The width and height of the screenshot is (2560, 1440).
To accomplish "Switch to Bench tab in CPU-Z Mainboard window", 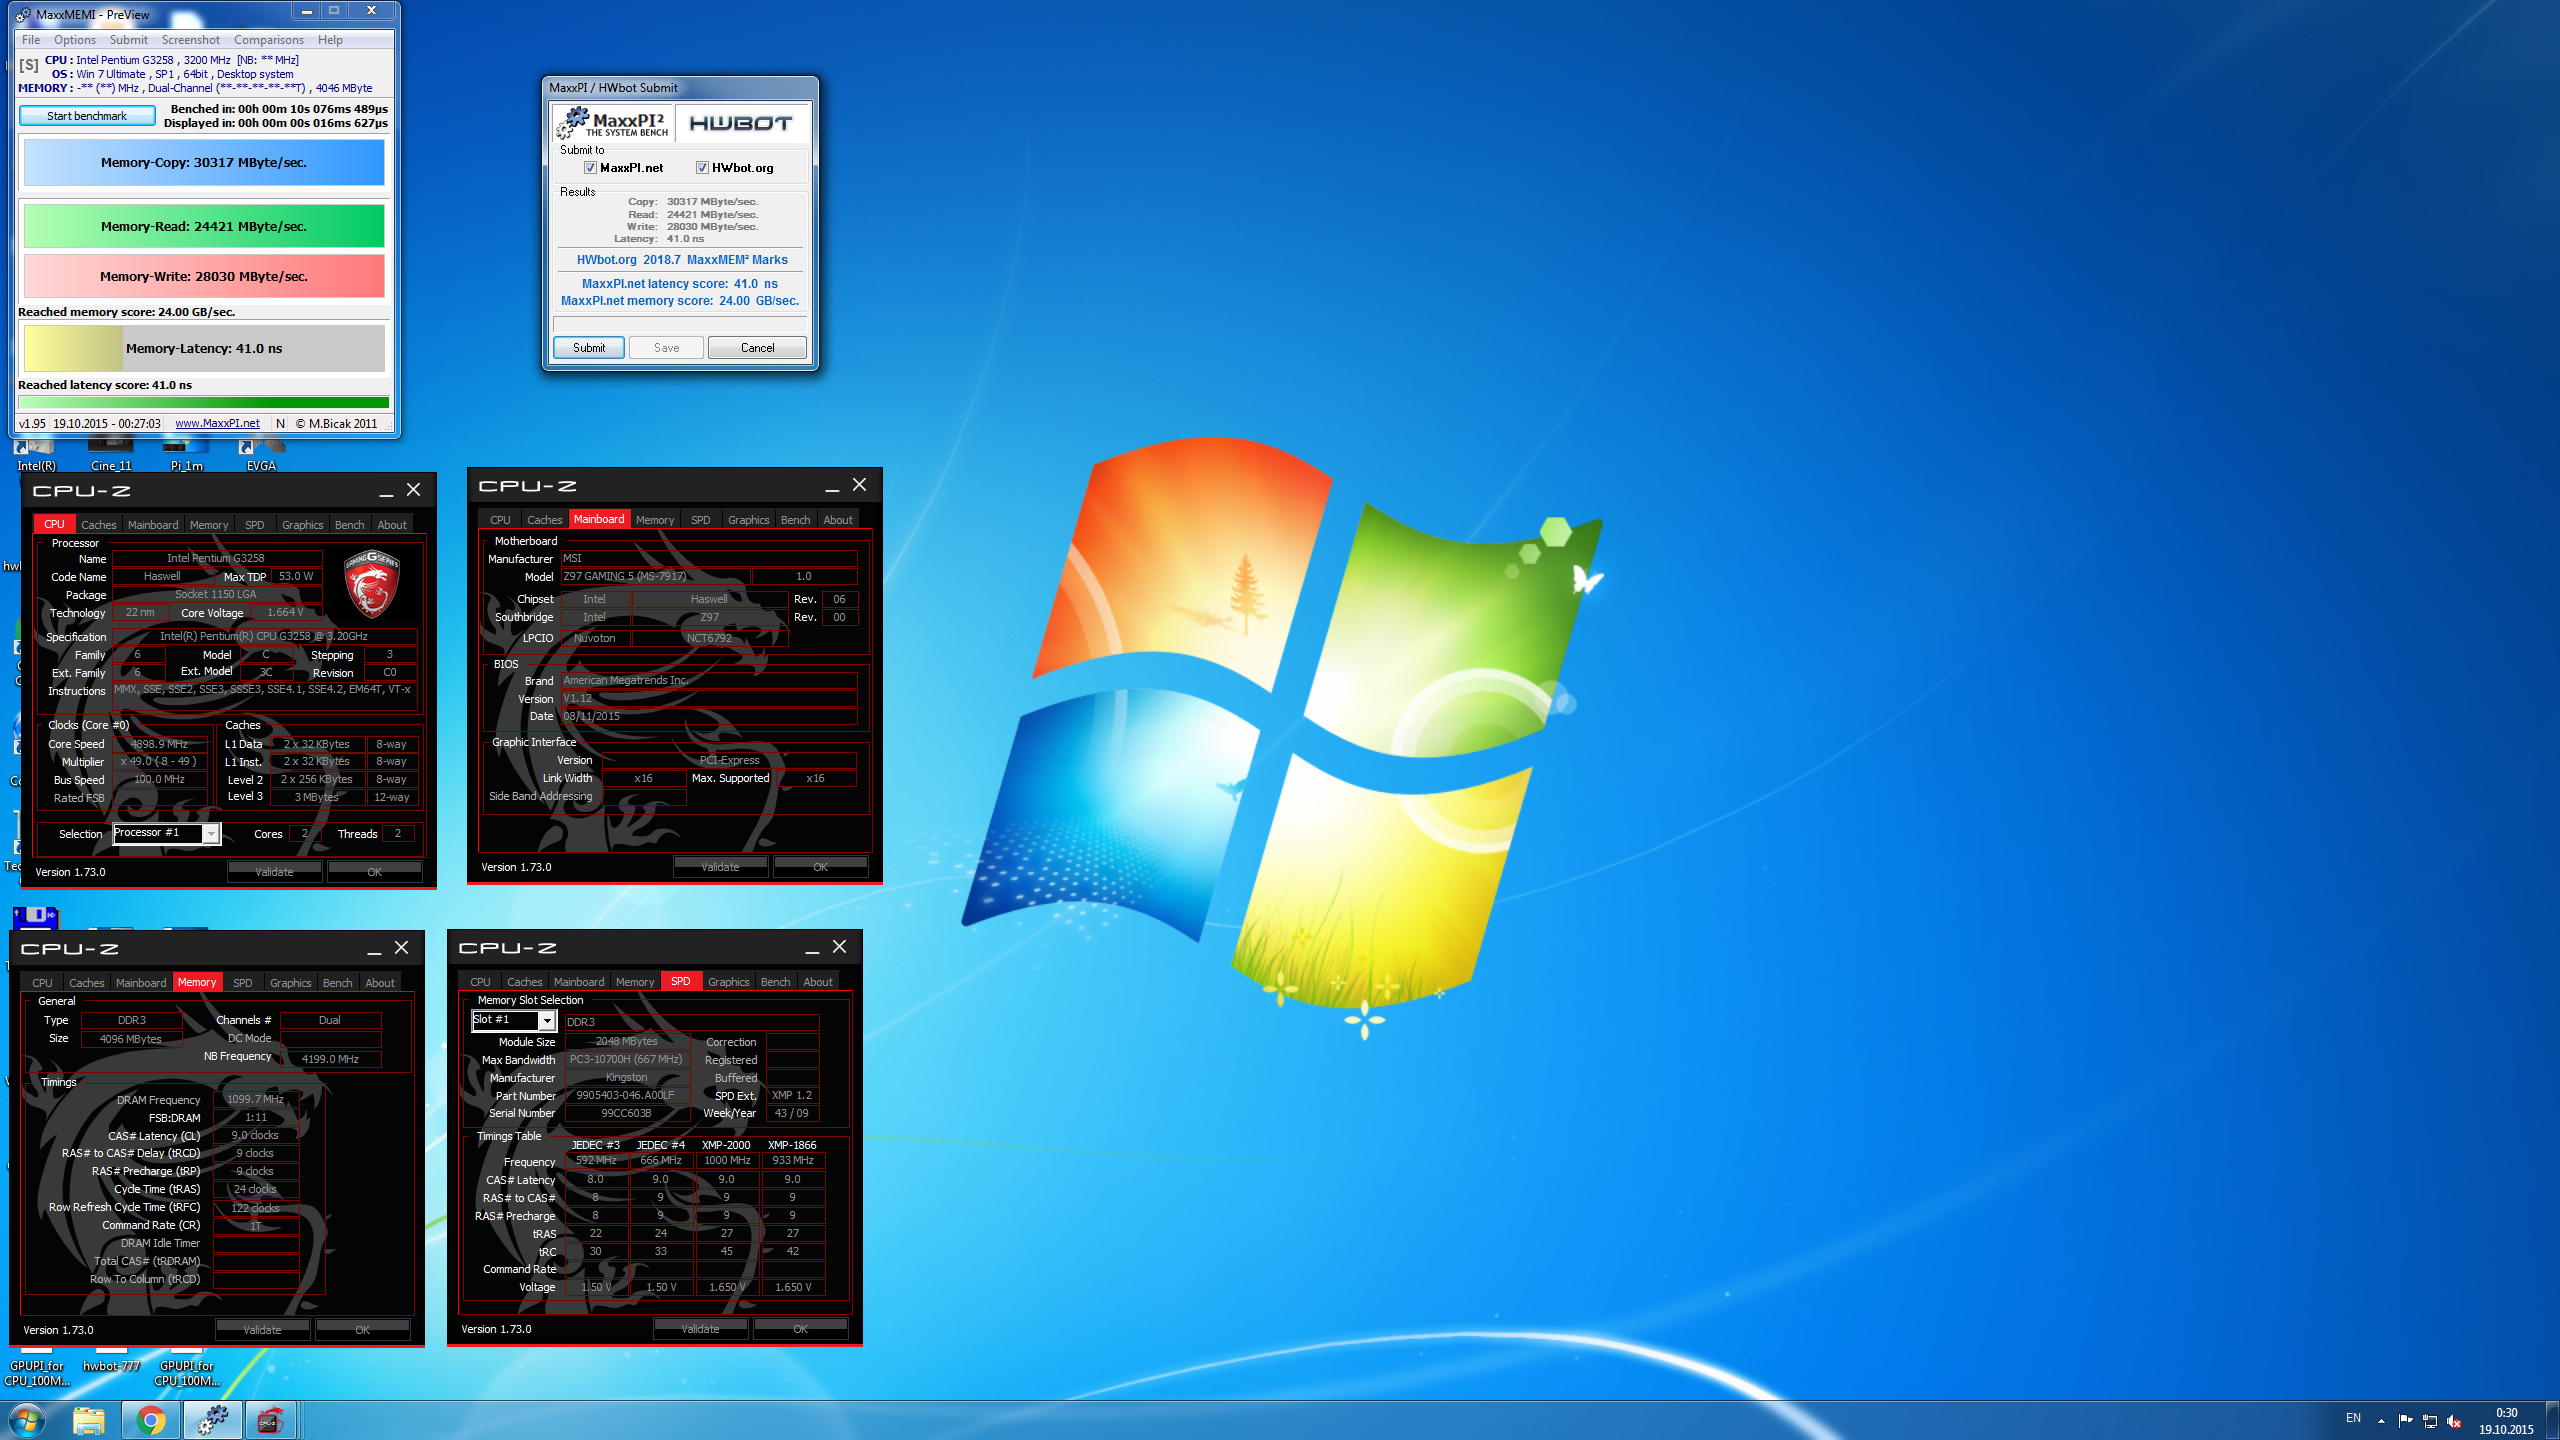I will [795, 520].
